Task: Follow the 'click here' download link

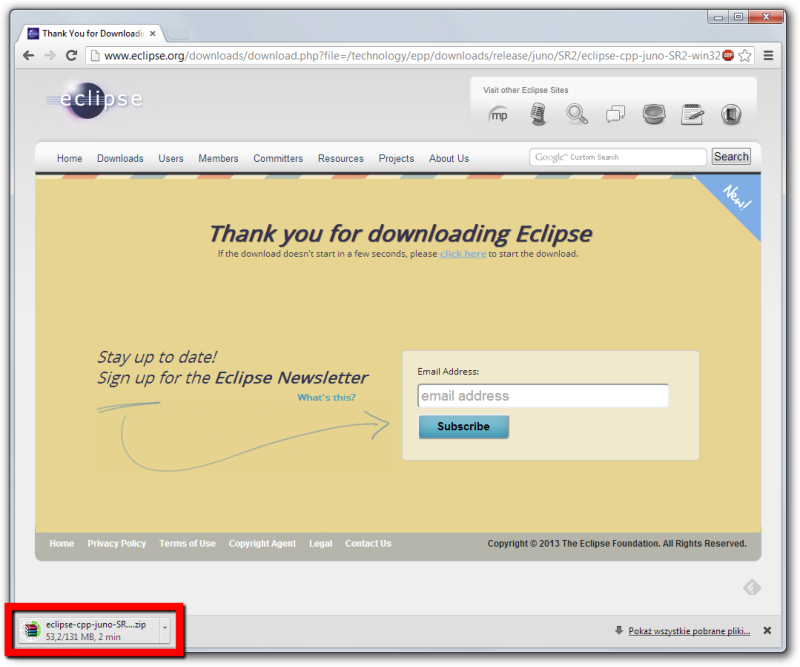Action: pyautogui.click(x=463, y=254)
